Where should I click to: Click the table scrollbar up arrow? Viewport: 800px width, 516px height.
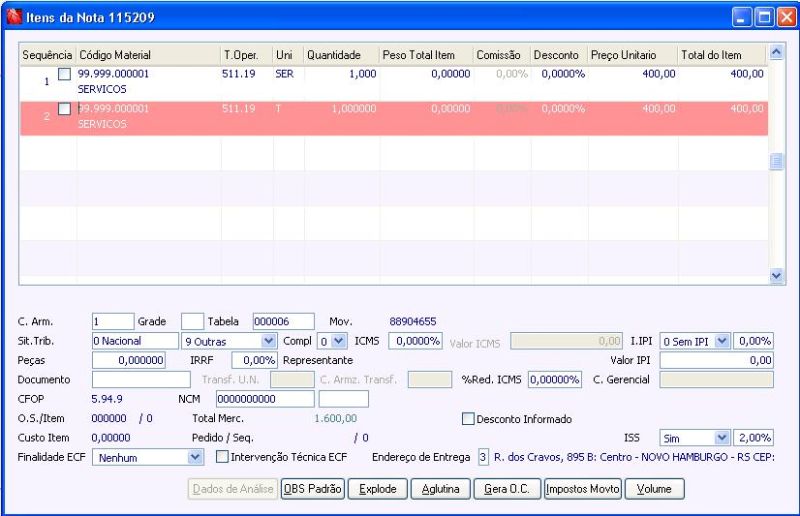(776, 52)
